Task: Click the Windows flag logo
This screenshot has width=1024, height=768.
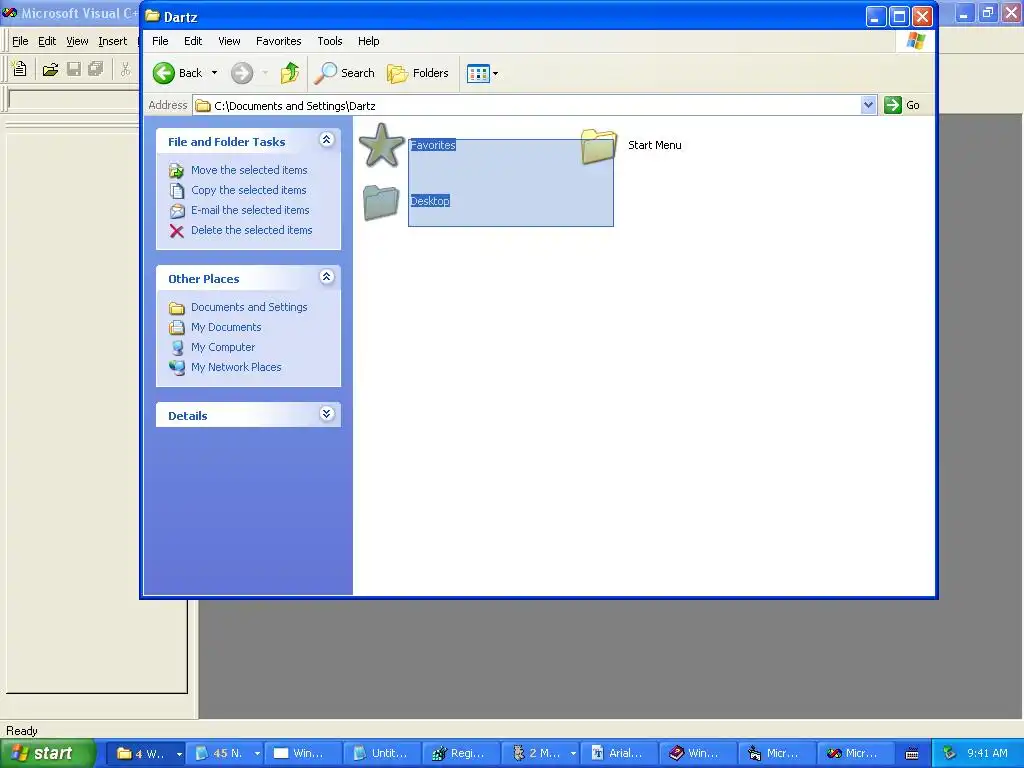Action: coord(916,40)
